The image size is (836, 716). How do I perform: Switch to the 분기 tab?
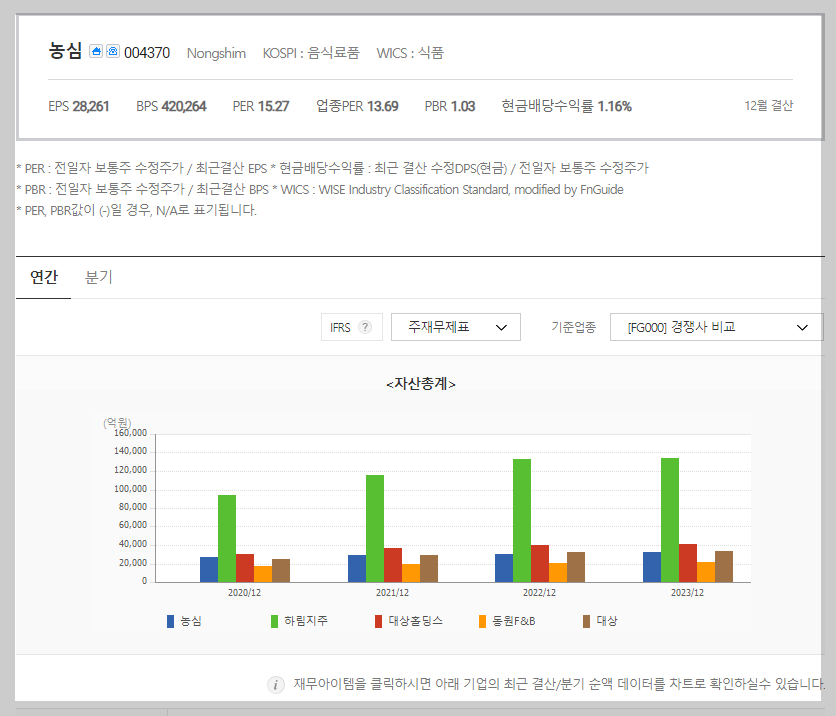pos(99,277)
